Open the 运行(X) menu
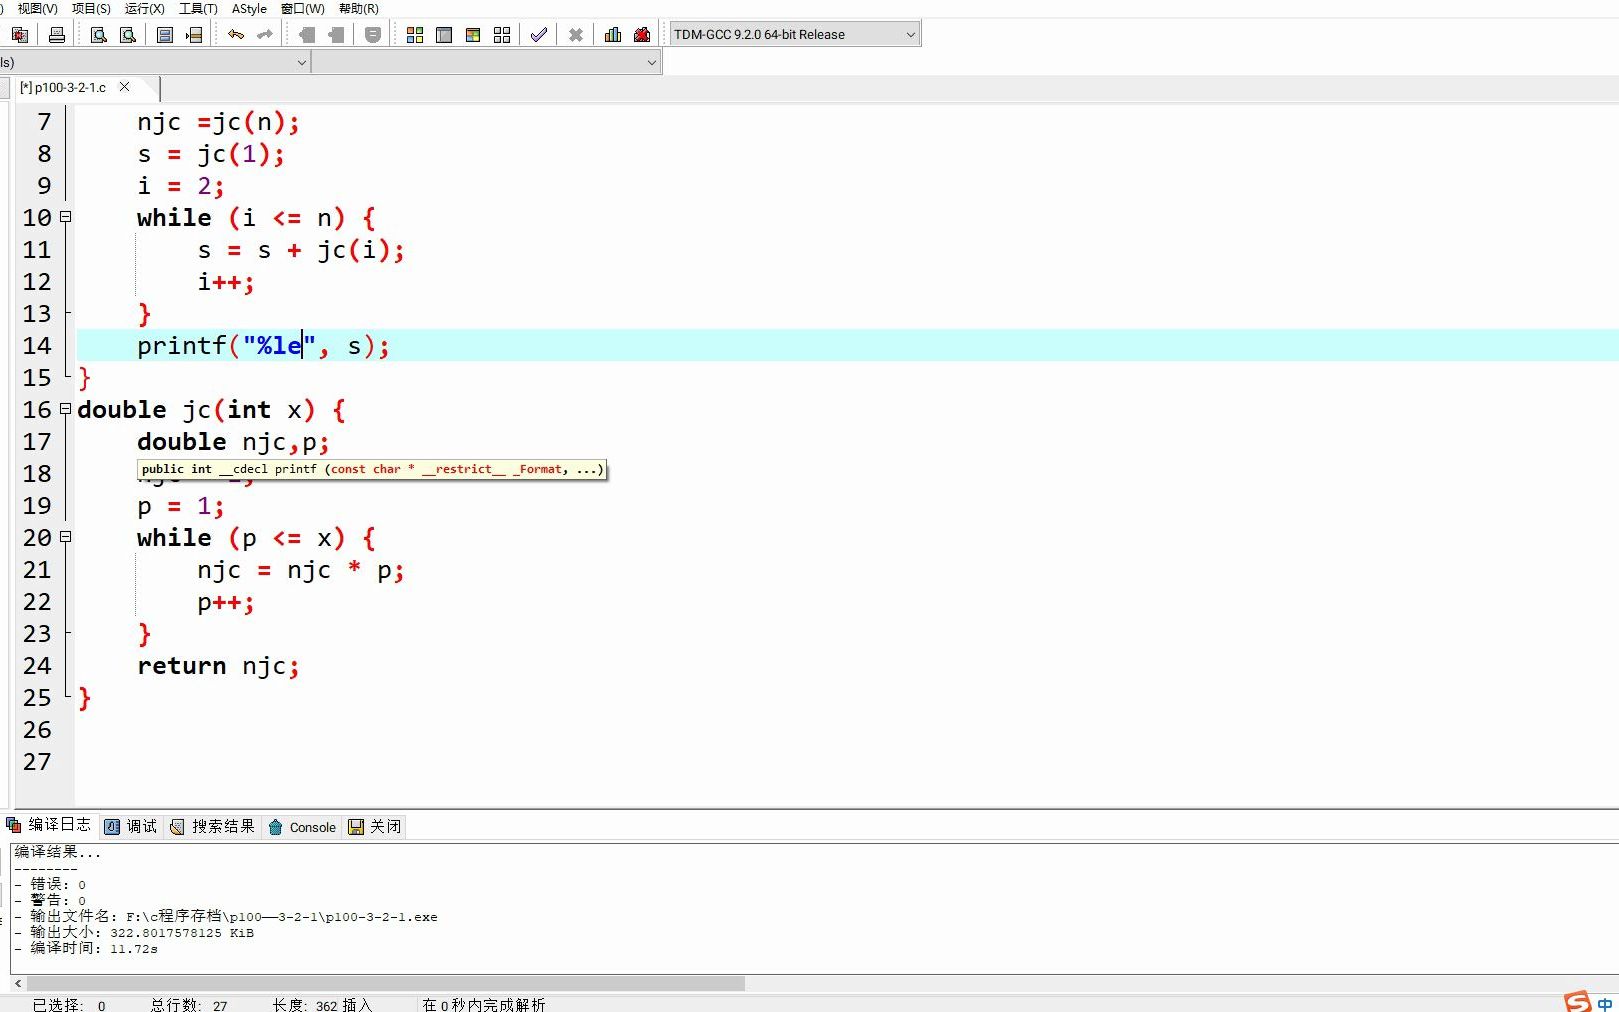 (x=144, y=8)
